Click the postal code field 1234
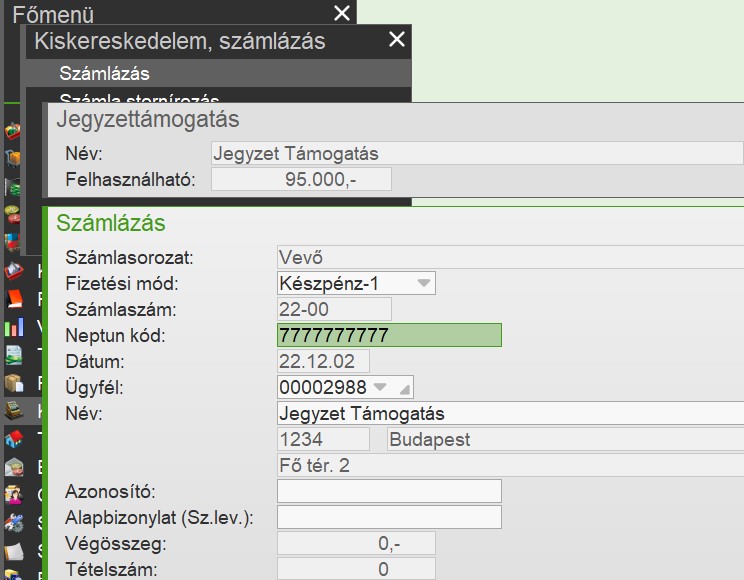The image size is (744, 580). coord(323,439)
